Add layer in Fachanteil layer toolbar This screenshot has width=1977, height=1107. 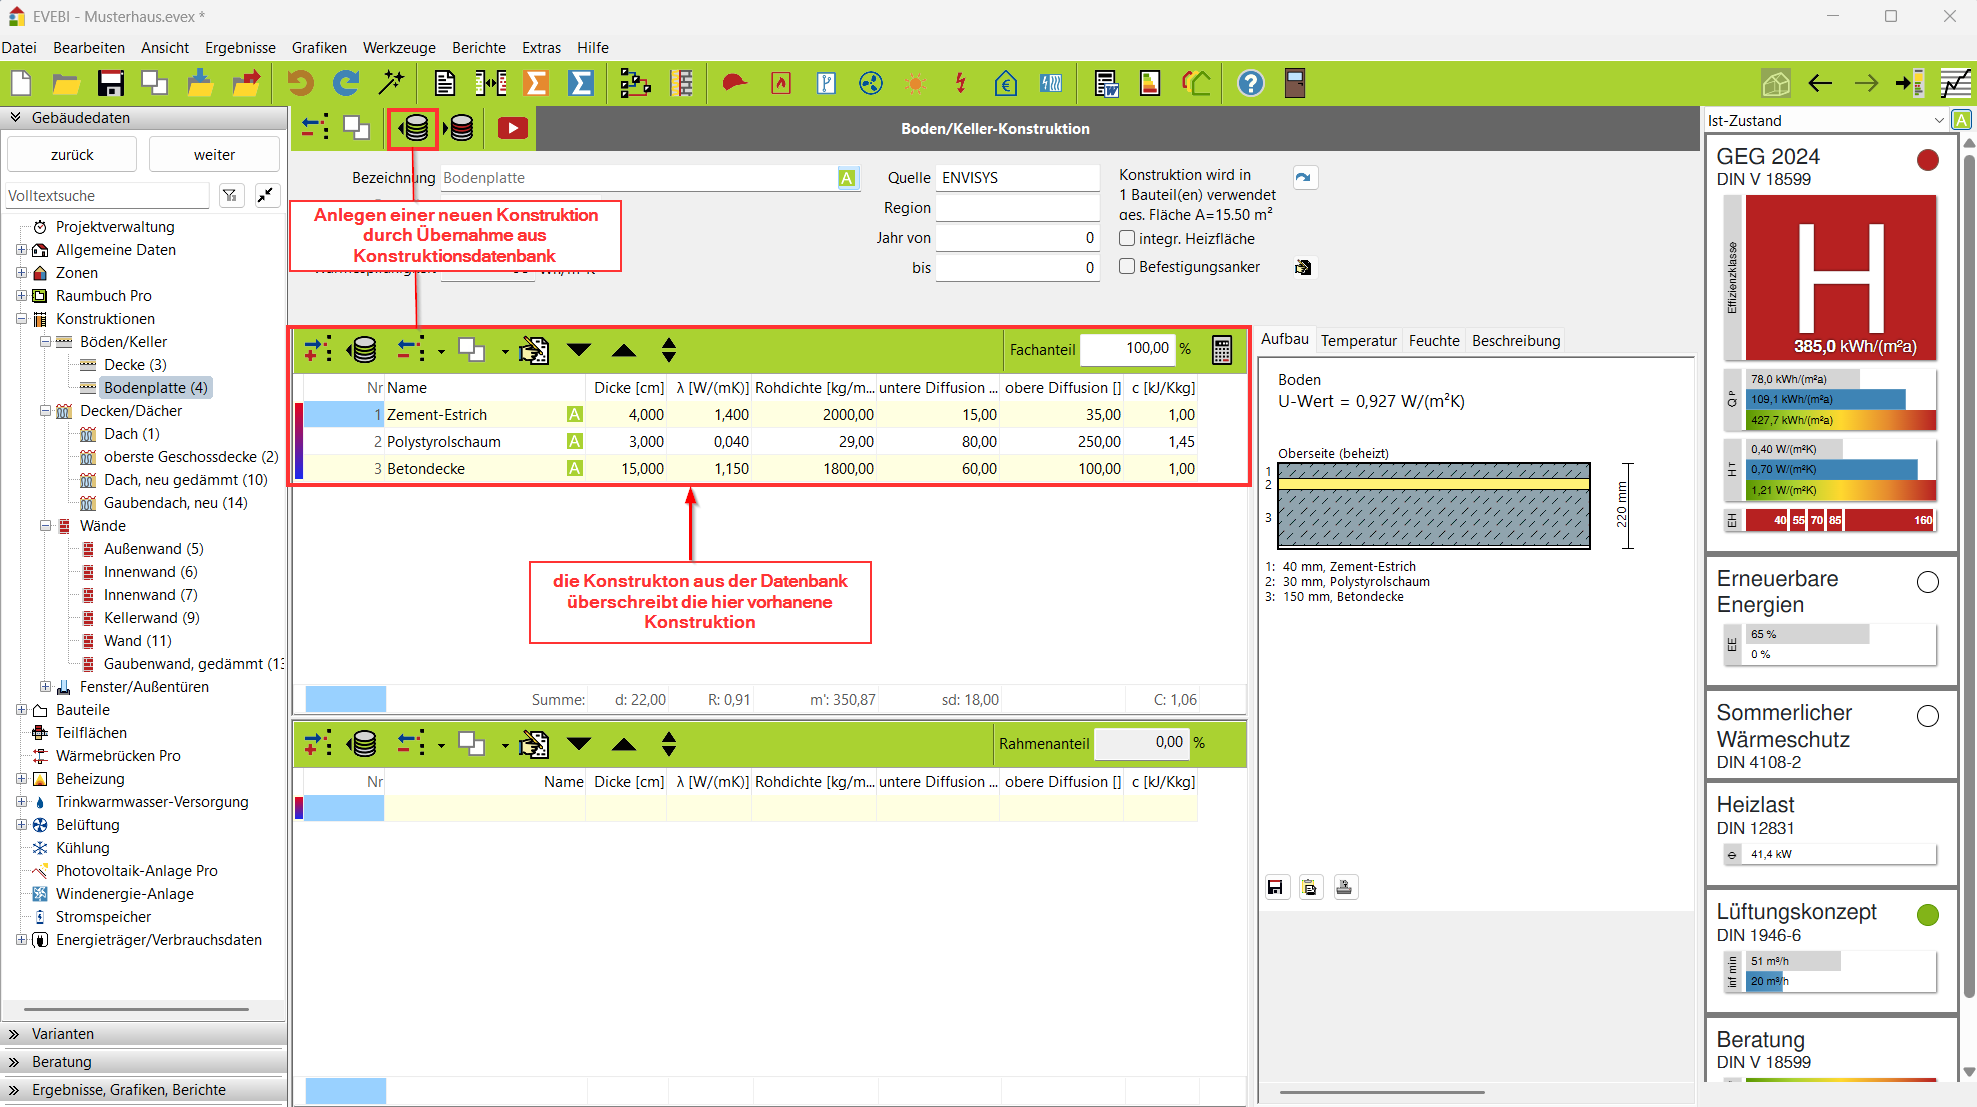(318, 350)
